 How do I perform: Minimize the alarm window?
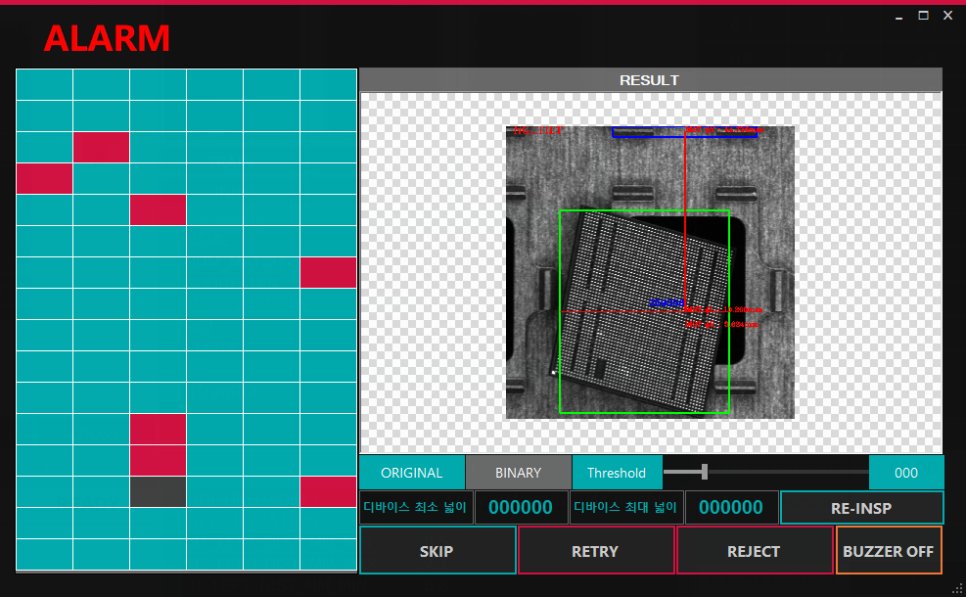point(899,16)
